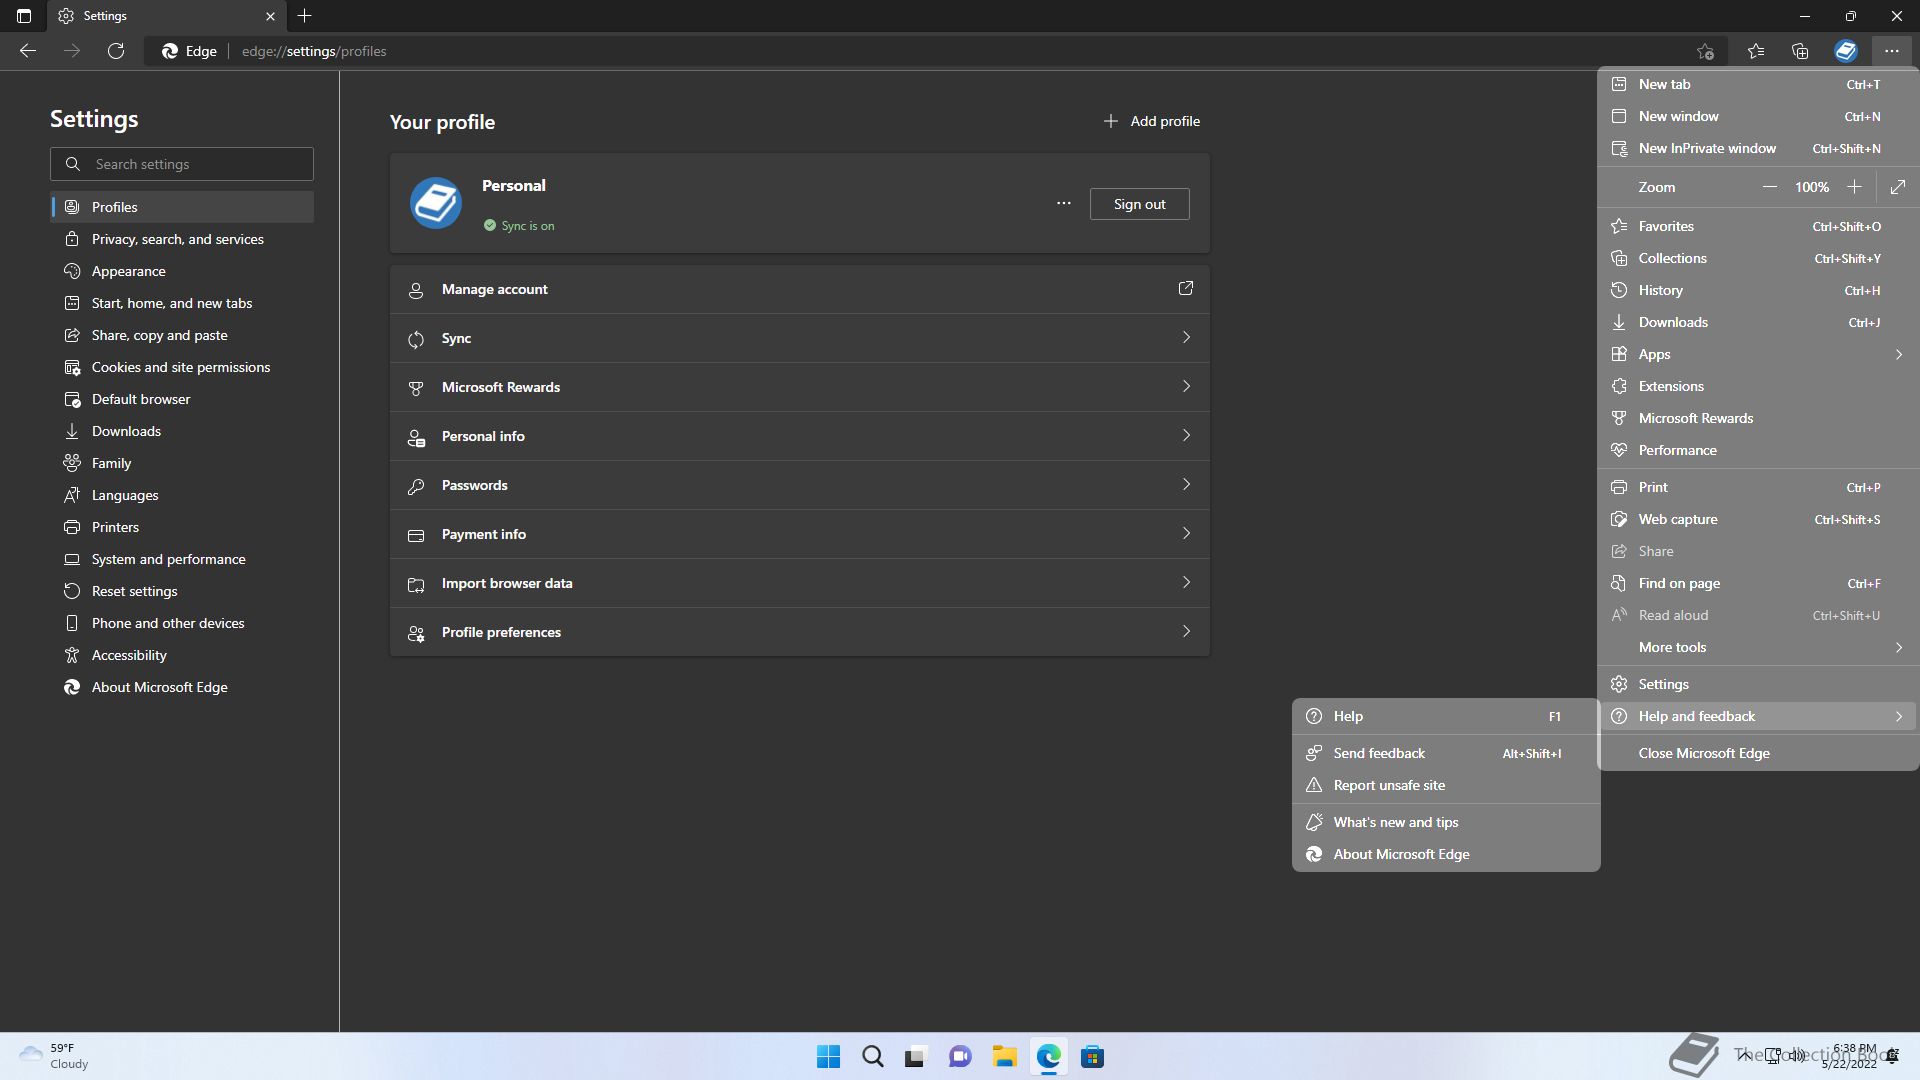This screenshot has height=1080, width=1920.
Task: Click the back navigation arrow
Action: click(x=28, y=51)
